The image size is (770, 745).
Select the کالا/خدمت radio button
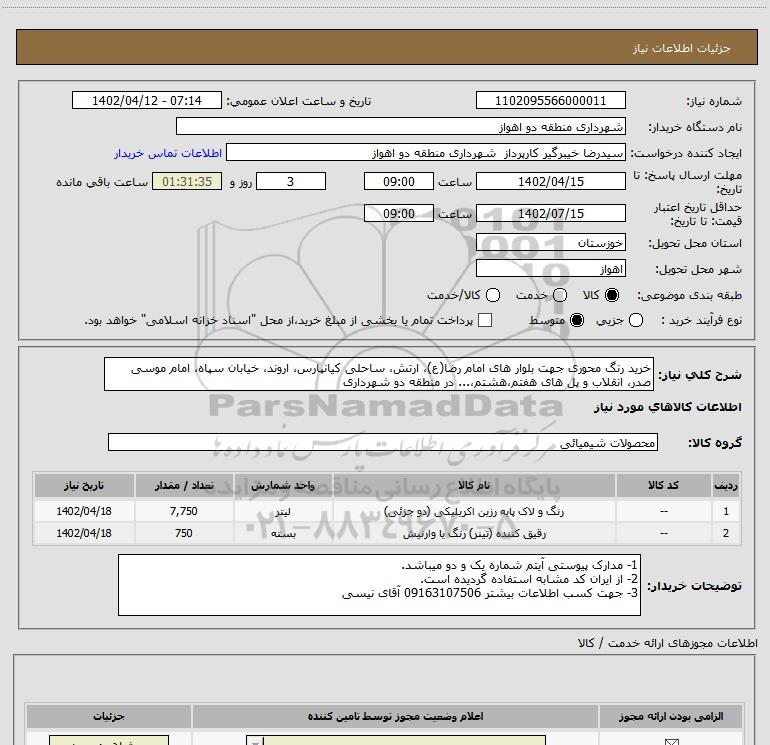click(x=493, y=295)
